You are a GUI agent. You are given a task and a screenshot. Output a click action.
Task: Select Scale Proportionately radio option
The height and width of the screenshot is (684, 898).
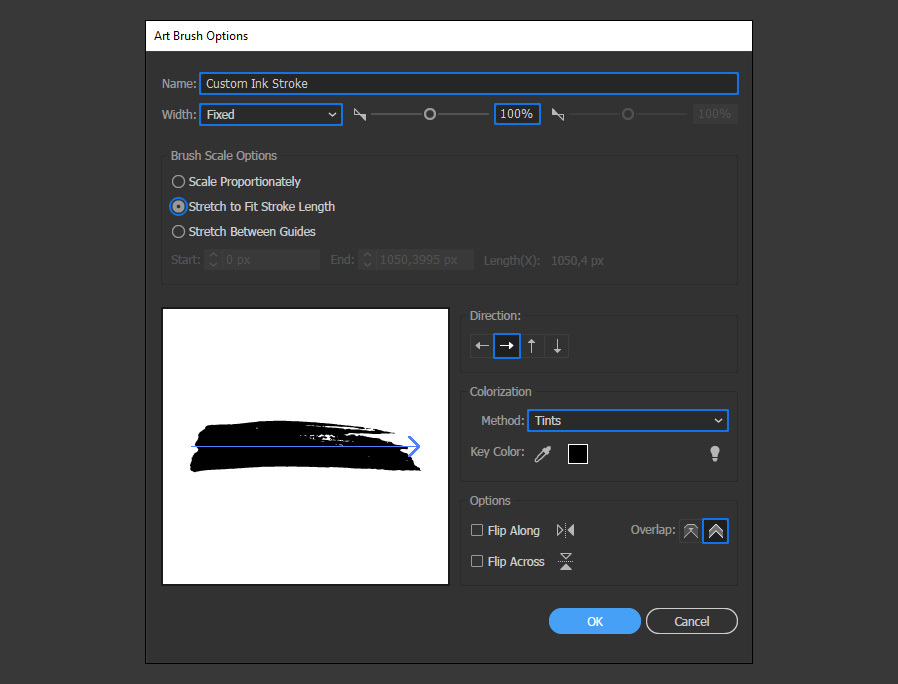[x=179, y=182]
